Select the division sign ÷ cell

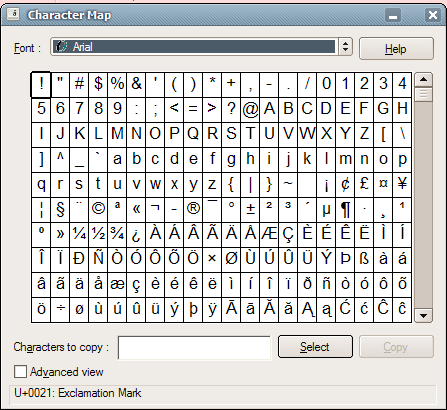(x=60, y=310)
